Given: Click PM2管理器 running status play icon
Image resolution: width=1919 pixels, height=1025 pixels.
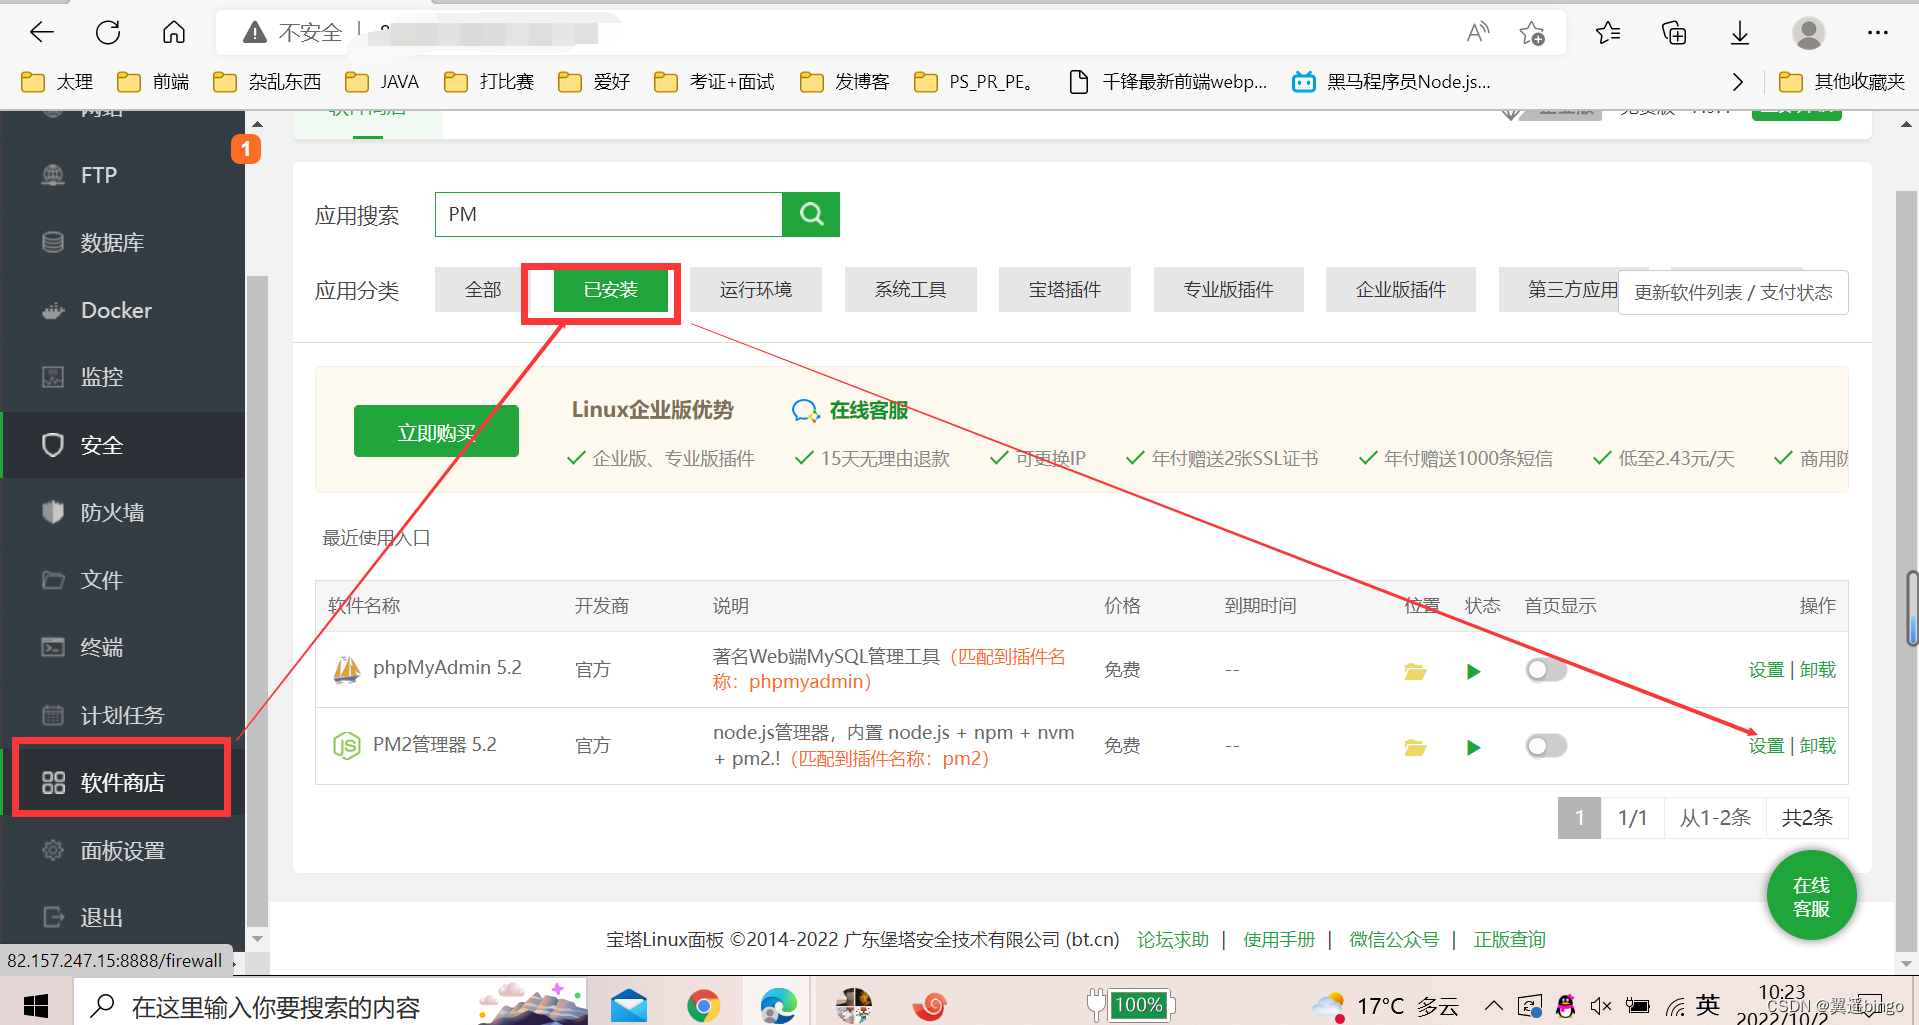Looking at the screenshot, I should click(1473, 747).
